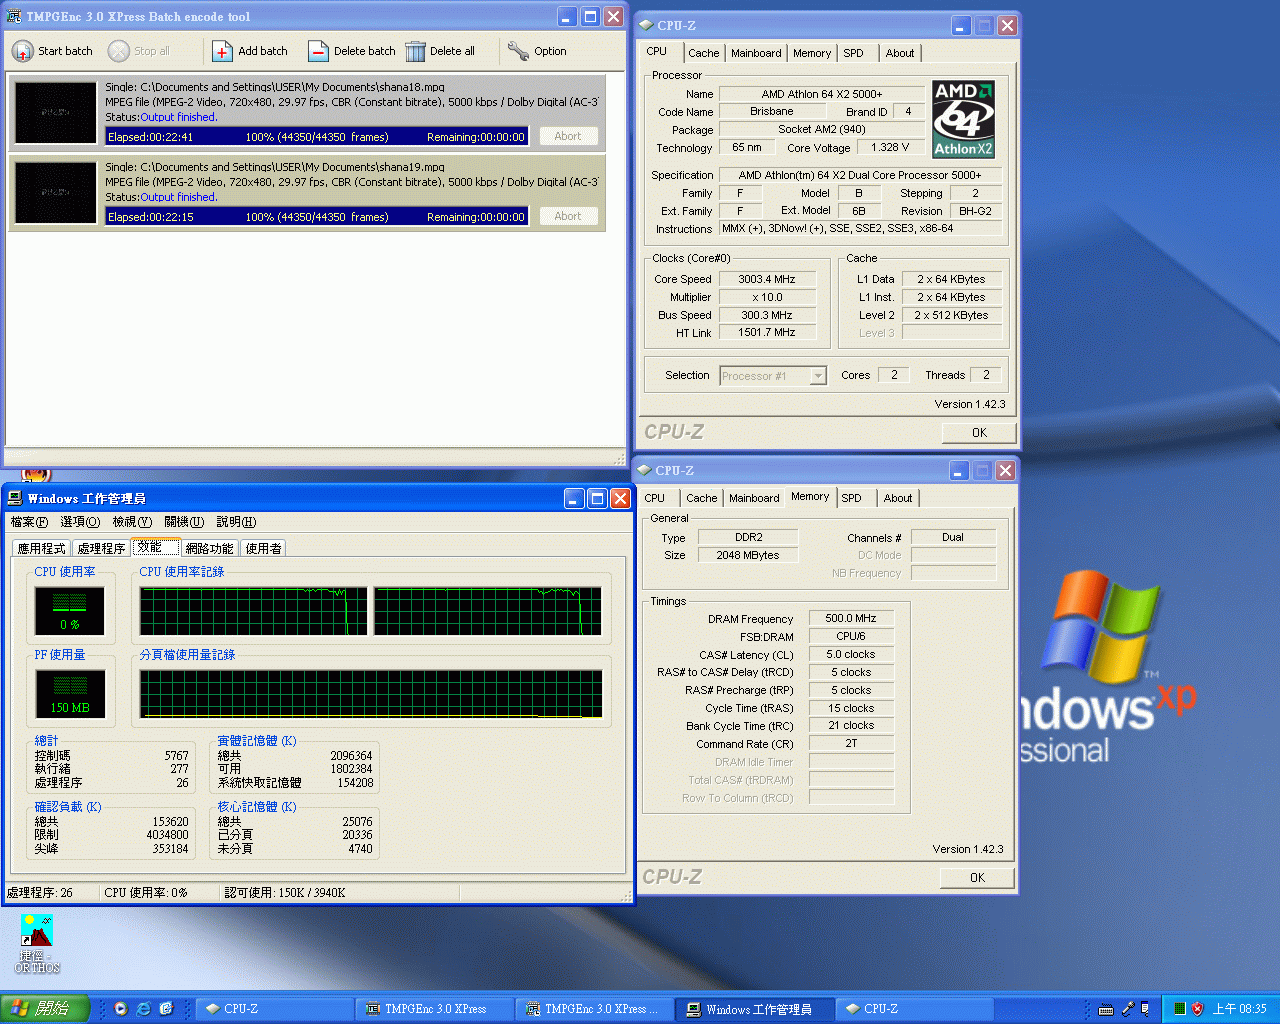Image resolution: width=1280 pixels, height=1024 pixels.
Task: Activate Windows 工作管理員 taskbar button
Action: (x=755, y=1009)
